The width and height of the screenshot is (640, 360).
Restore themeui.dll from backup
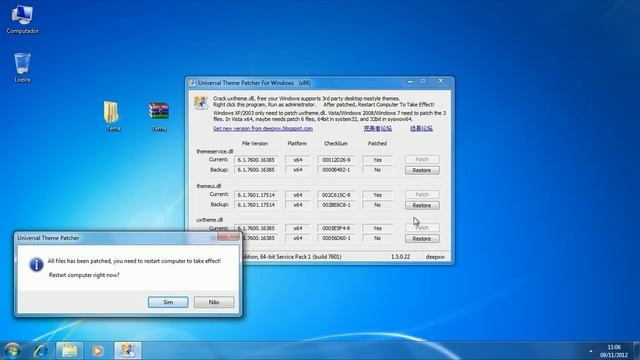(x=422, y=205)
